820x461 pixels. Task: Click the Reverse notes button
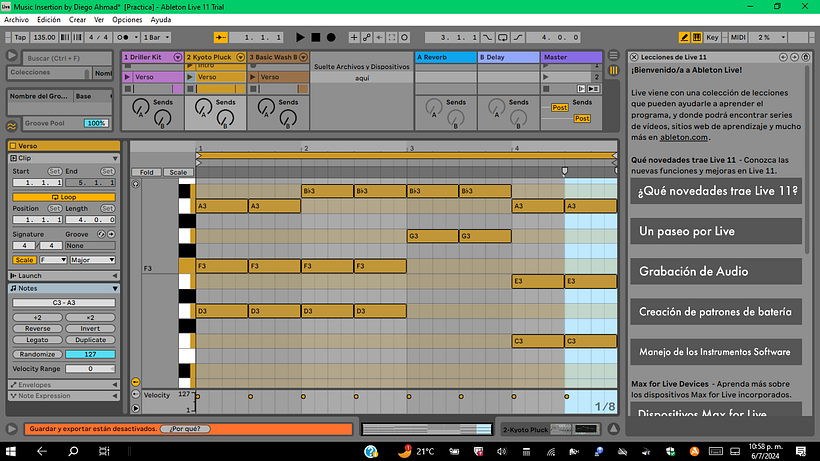38,329
